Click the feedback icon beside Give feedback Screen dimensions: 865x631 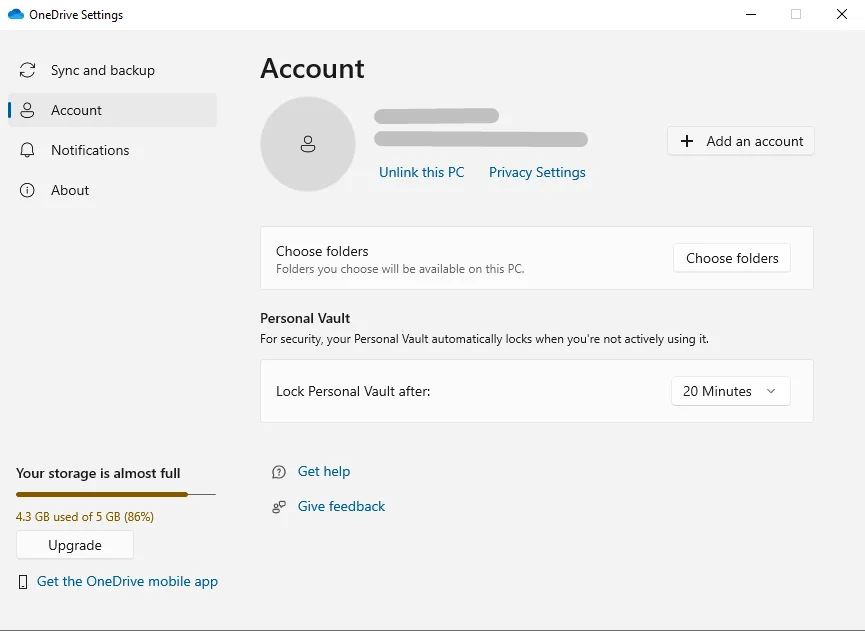point(279,507)
